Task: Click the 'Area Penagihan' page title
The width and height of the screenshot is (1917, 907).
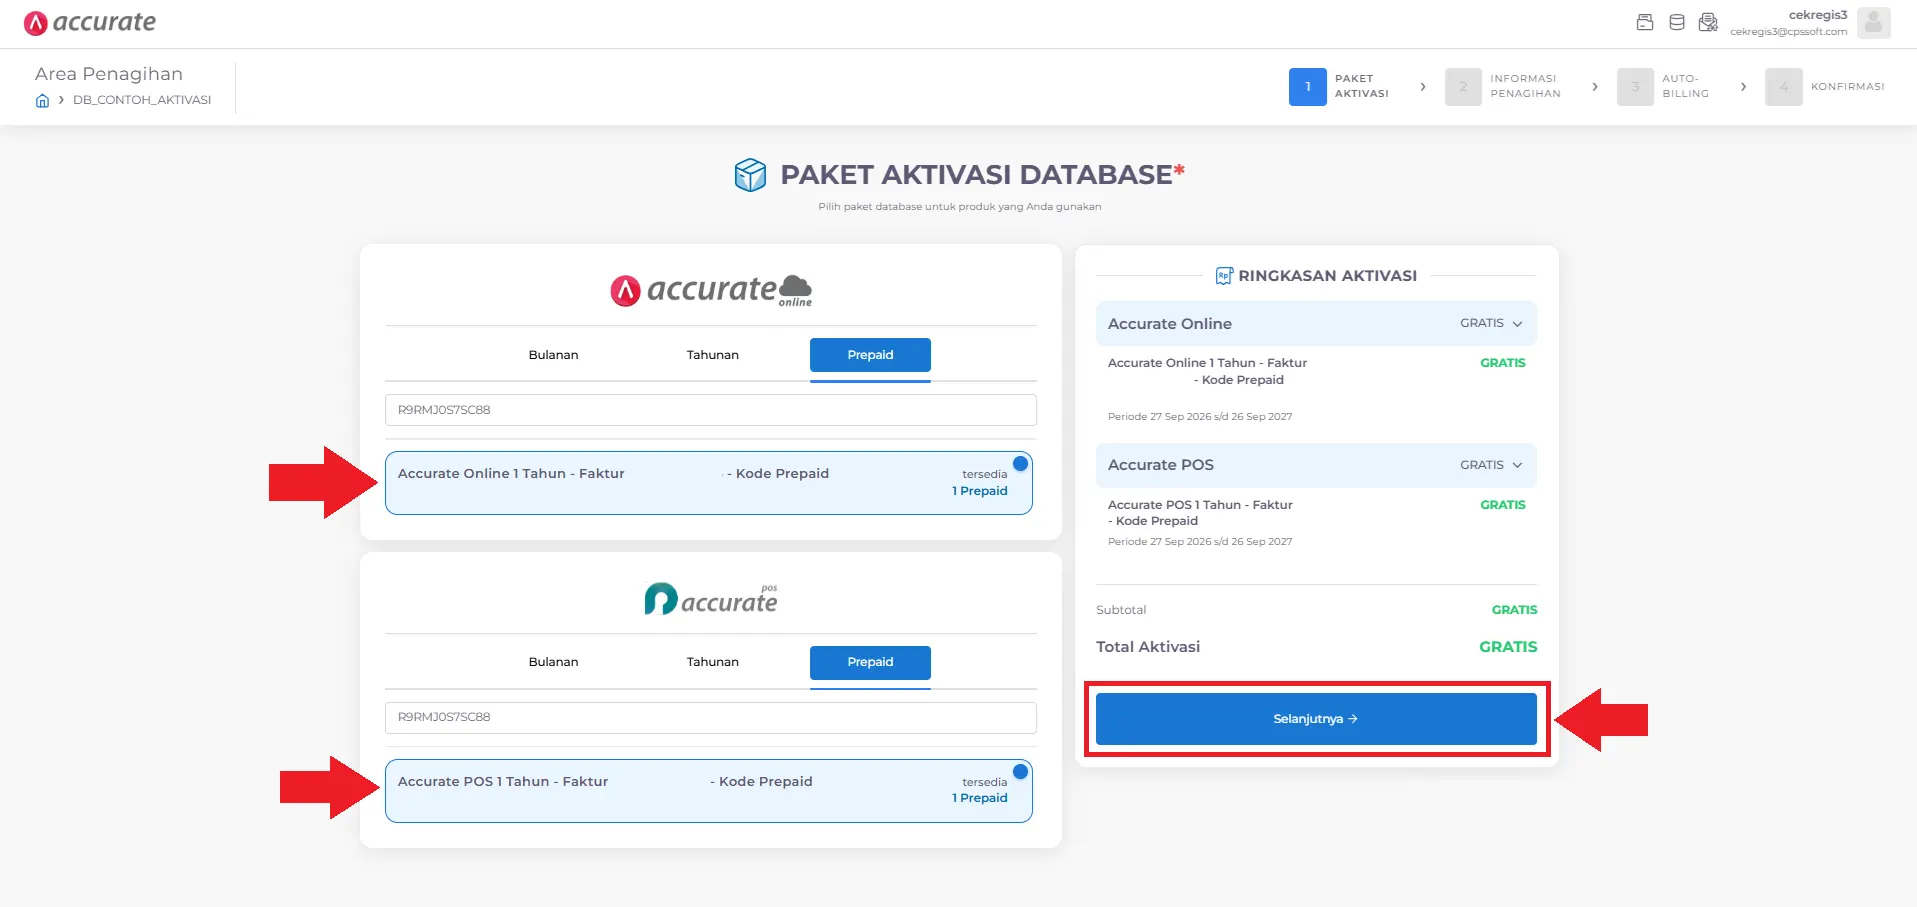Action: (109, 74)
